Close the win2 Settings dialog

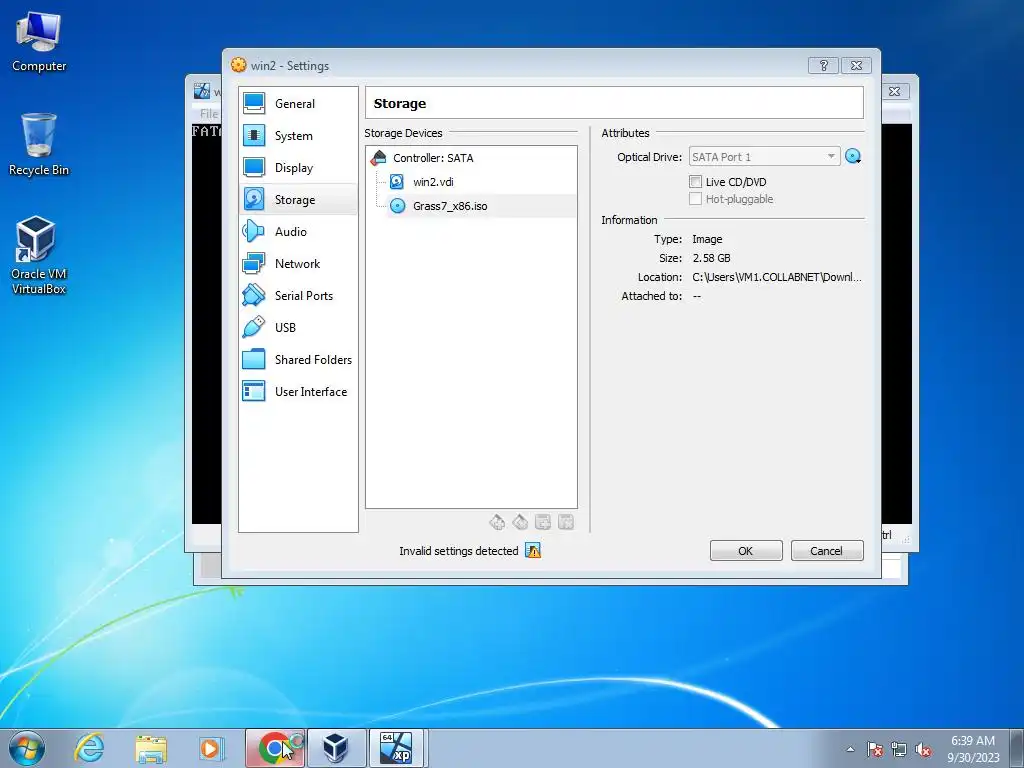[x=856, y=65]
